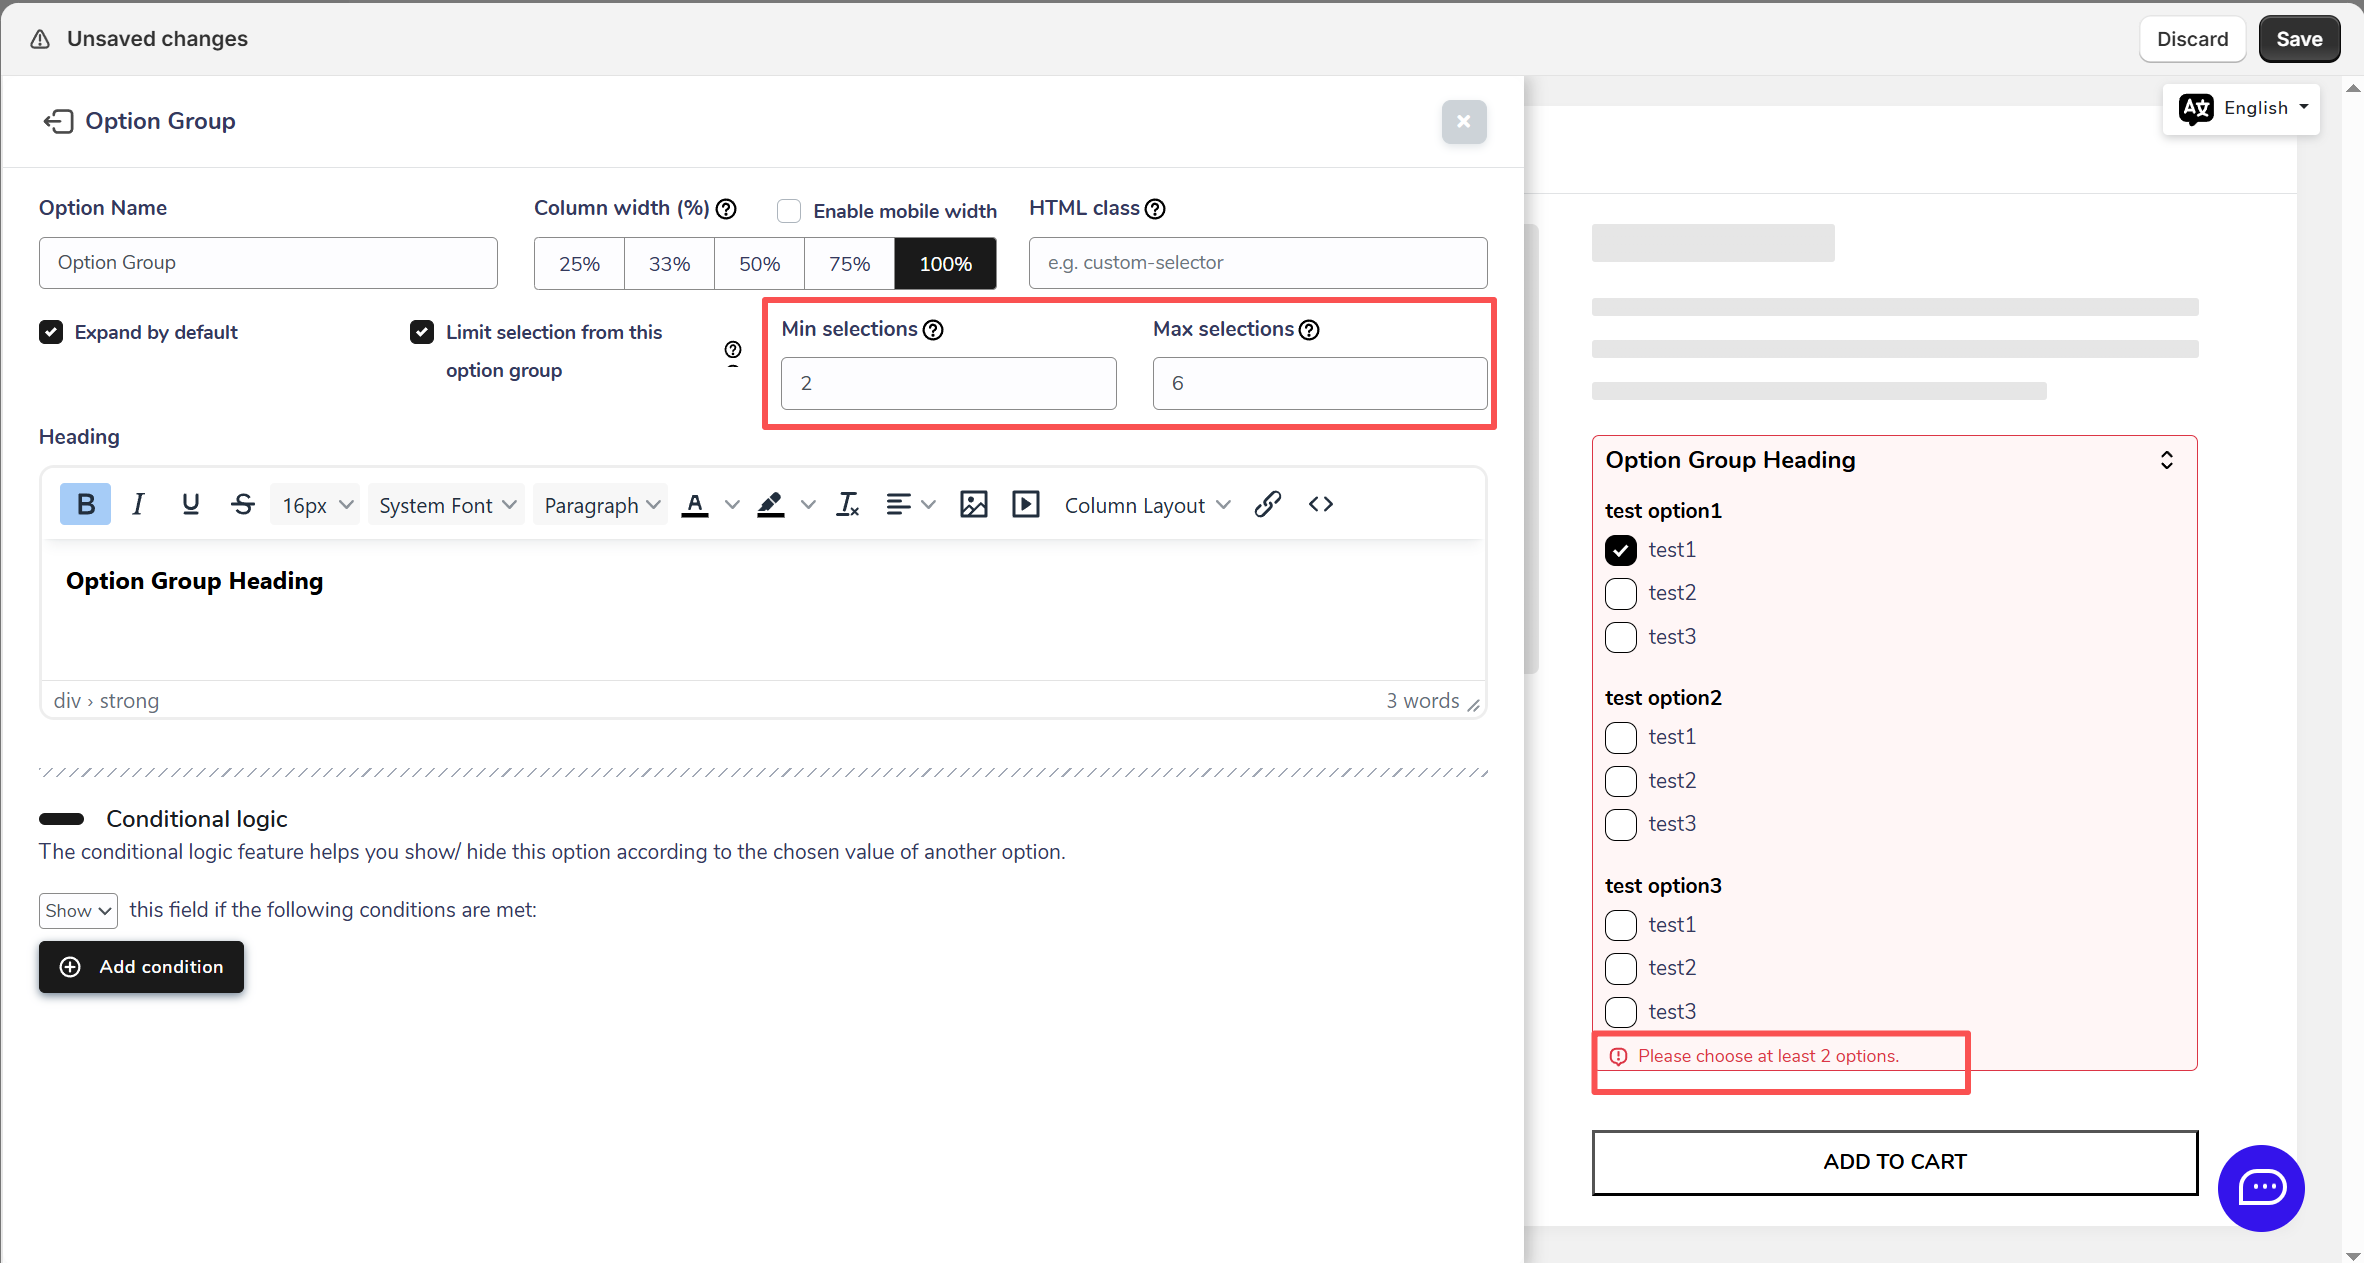
Task: Click the insert media video icon
Action: 1025,505
